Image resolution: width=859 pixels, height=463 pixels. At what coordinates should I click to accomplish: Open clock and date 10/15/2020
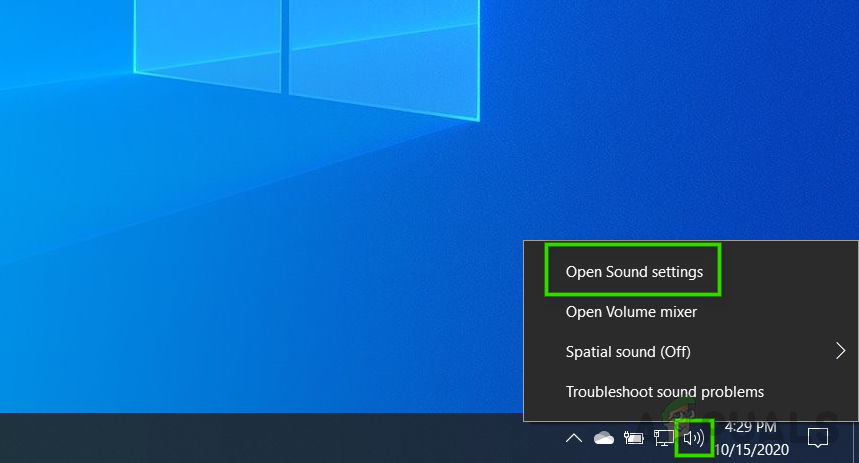pyautogui.click(x=751, y=438)
